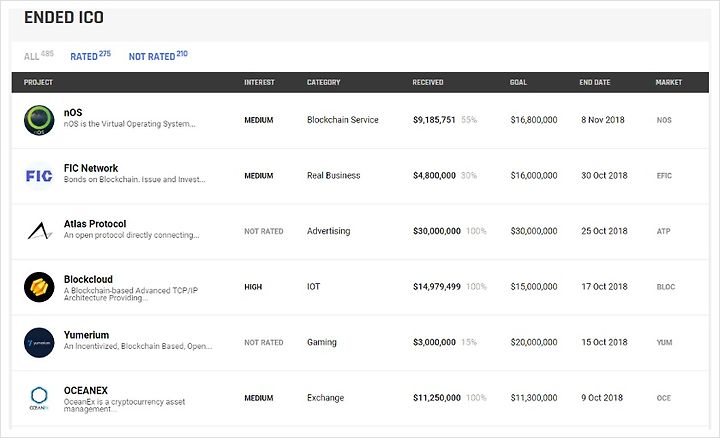Sort by the MARKET column header
The image size is (720, 438).
(669, 82)
